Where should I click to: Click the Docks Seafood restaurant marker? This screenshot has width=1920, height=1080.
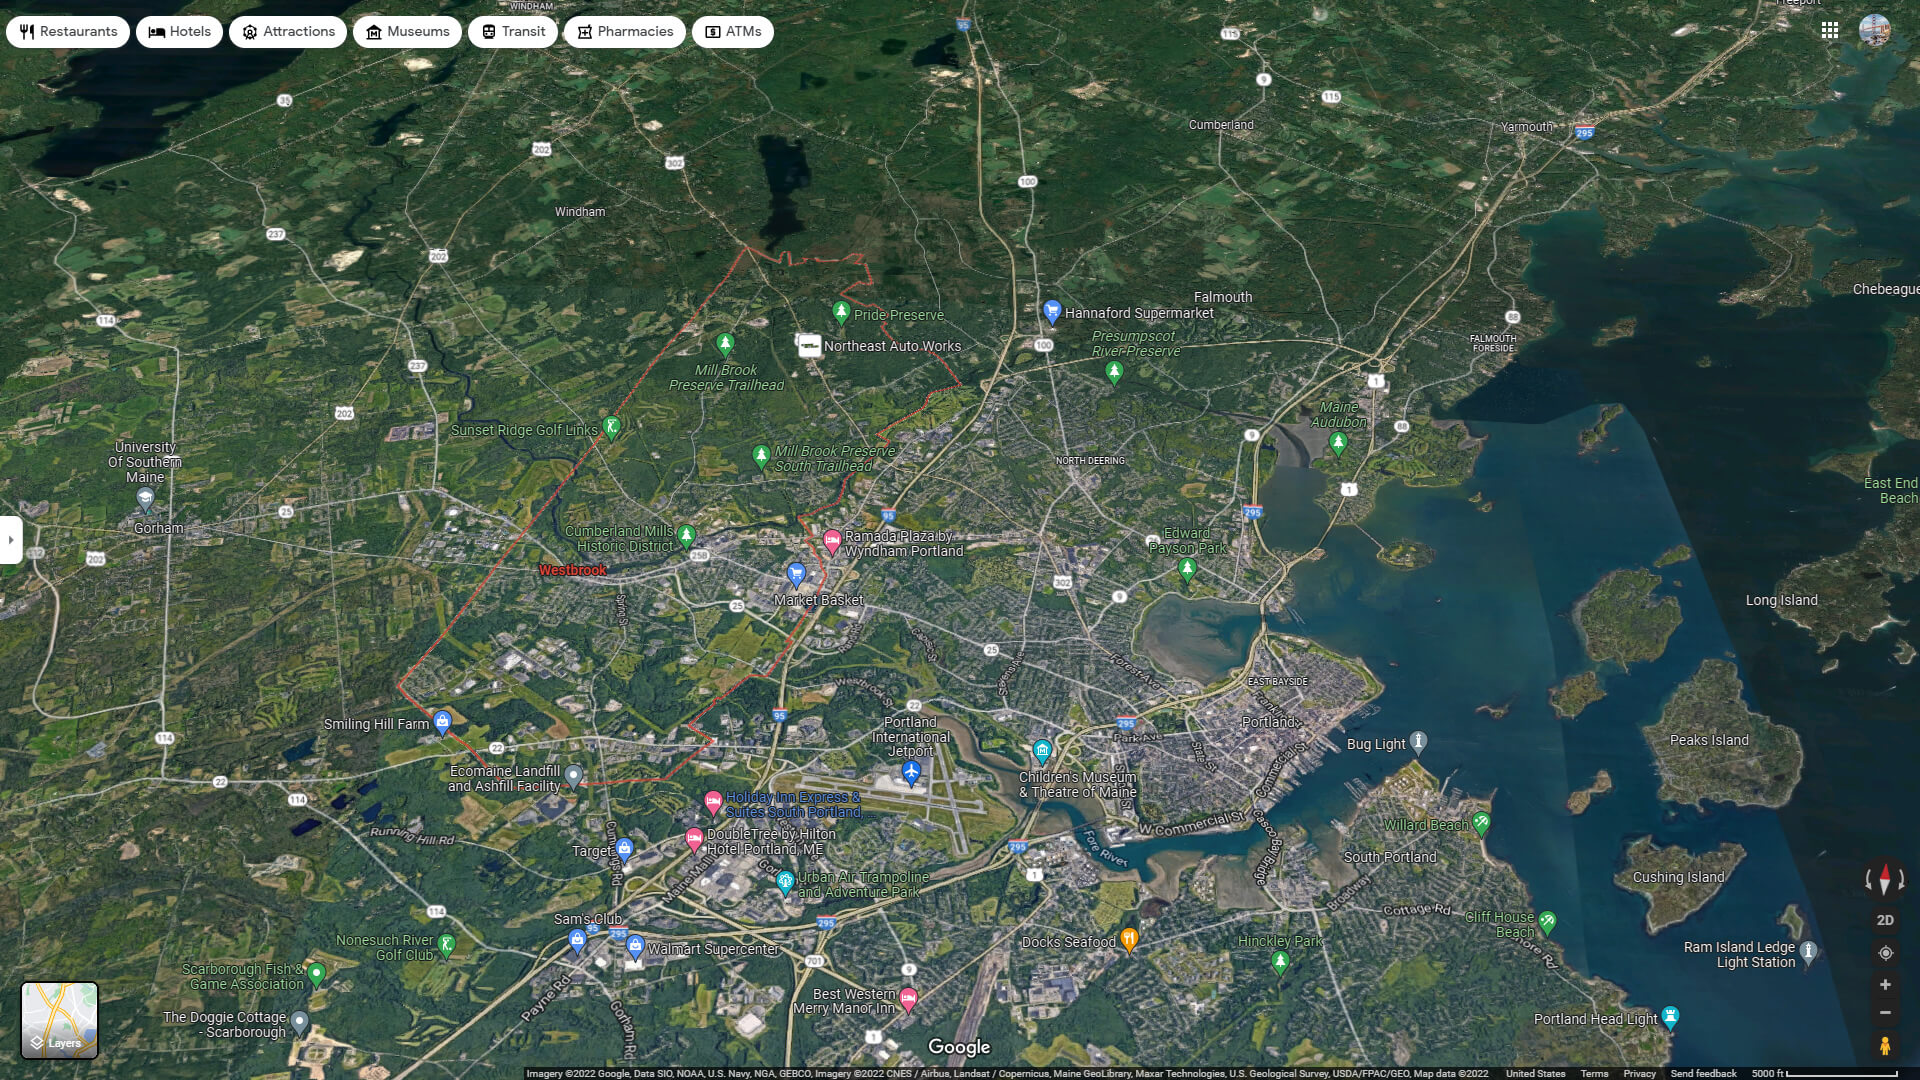pos(1131,938)
